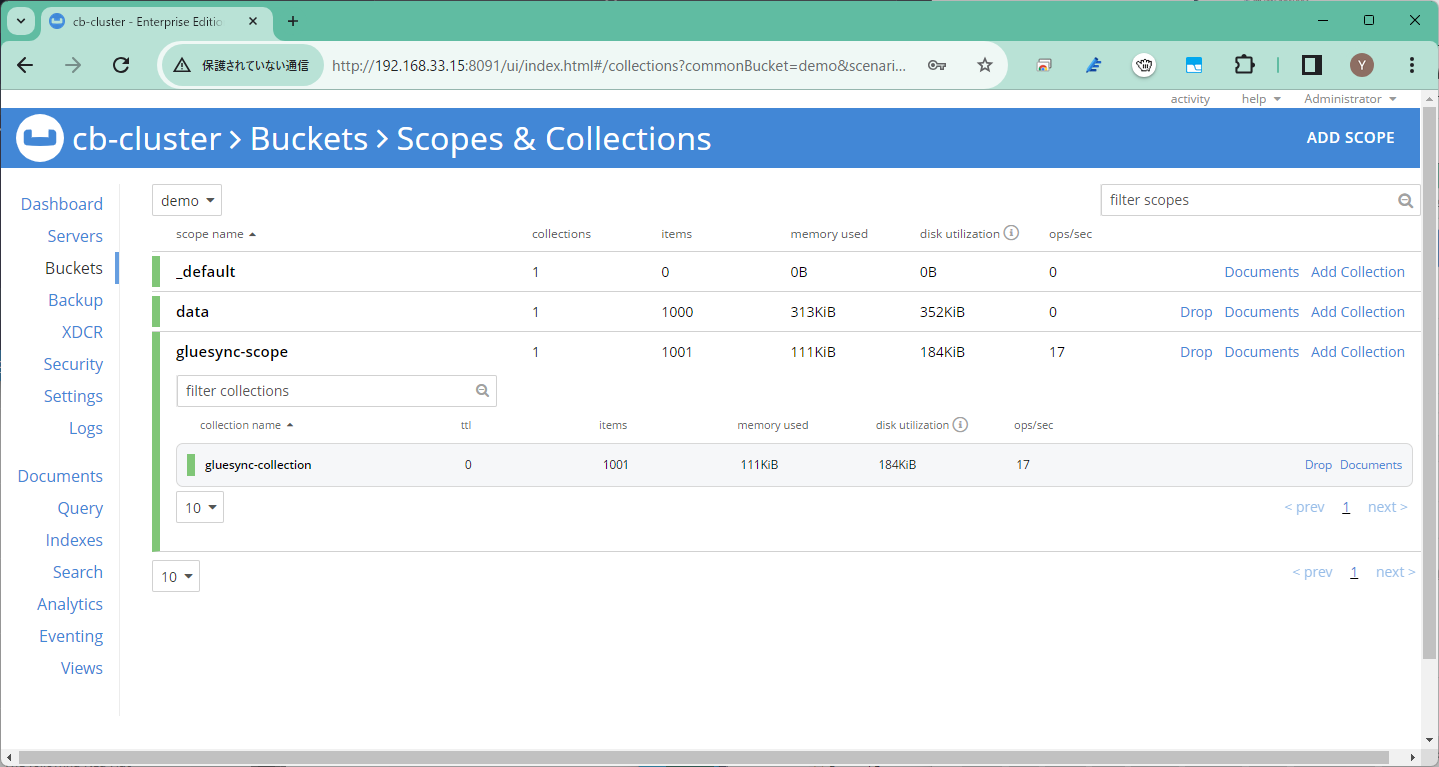Image resolution: width=1439 pixels, height=767 pixels.
Task: Click the not-secure warning icon in address bar
Action: point(182,65)
